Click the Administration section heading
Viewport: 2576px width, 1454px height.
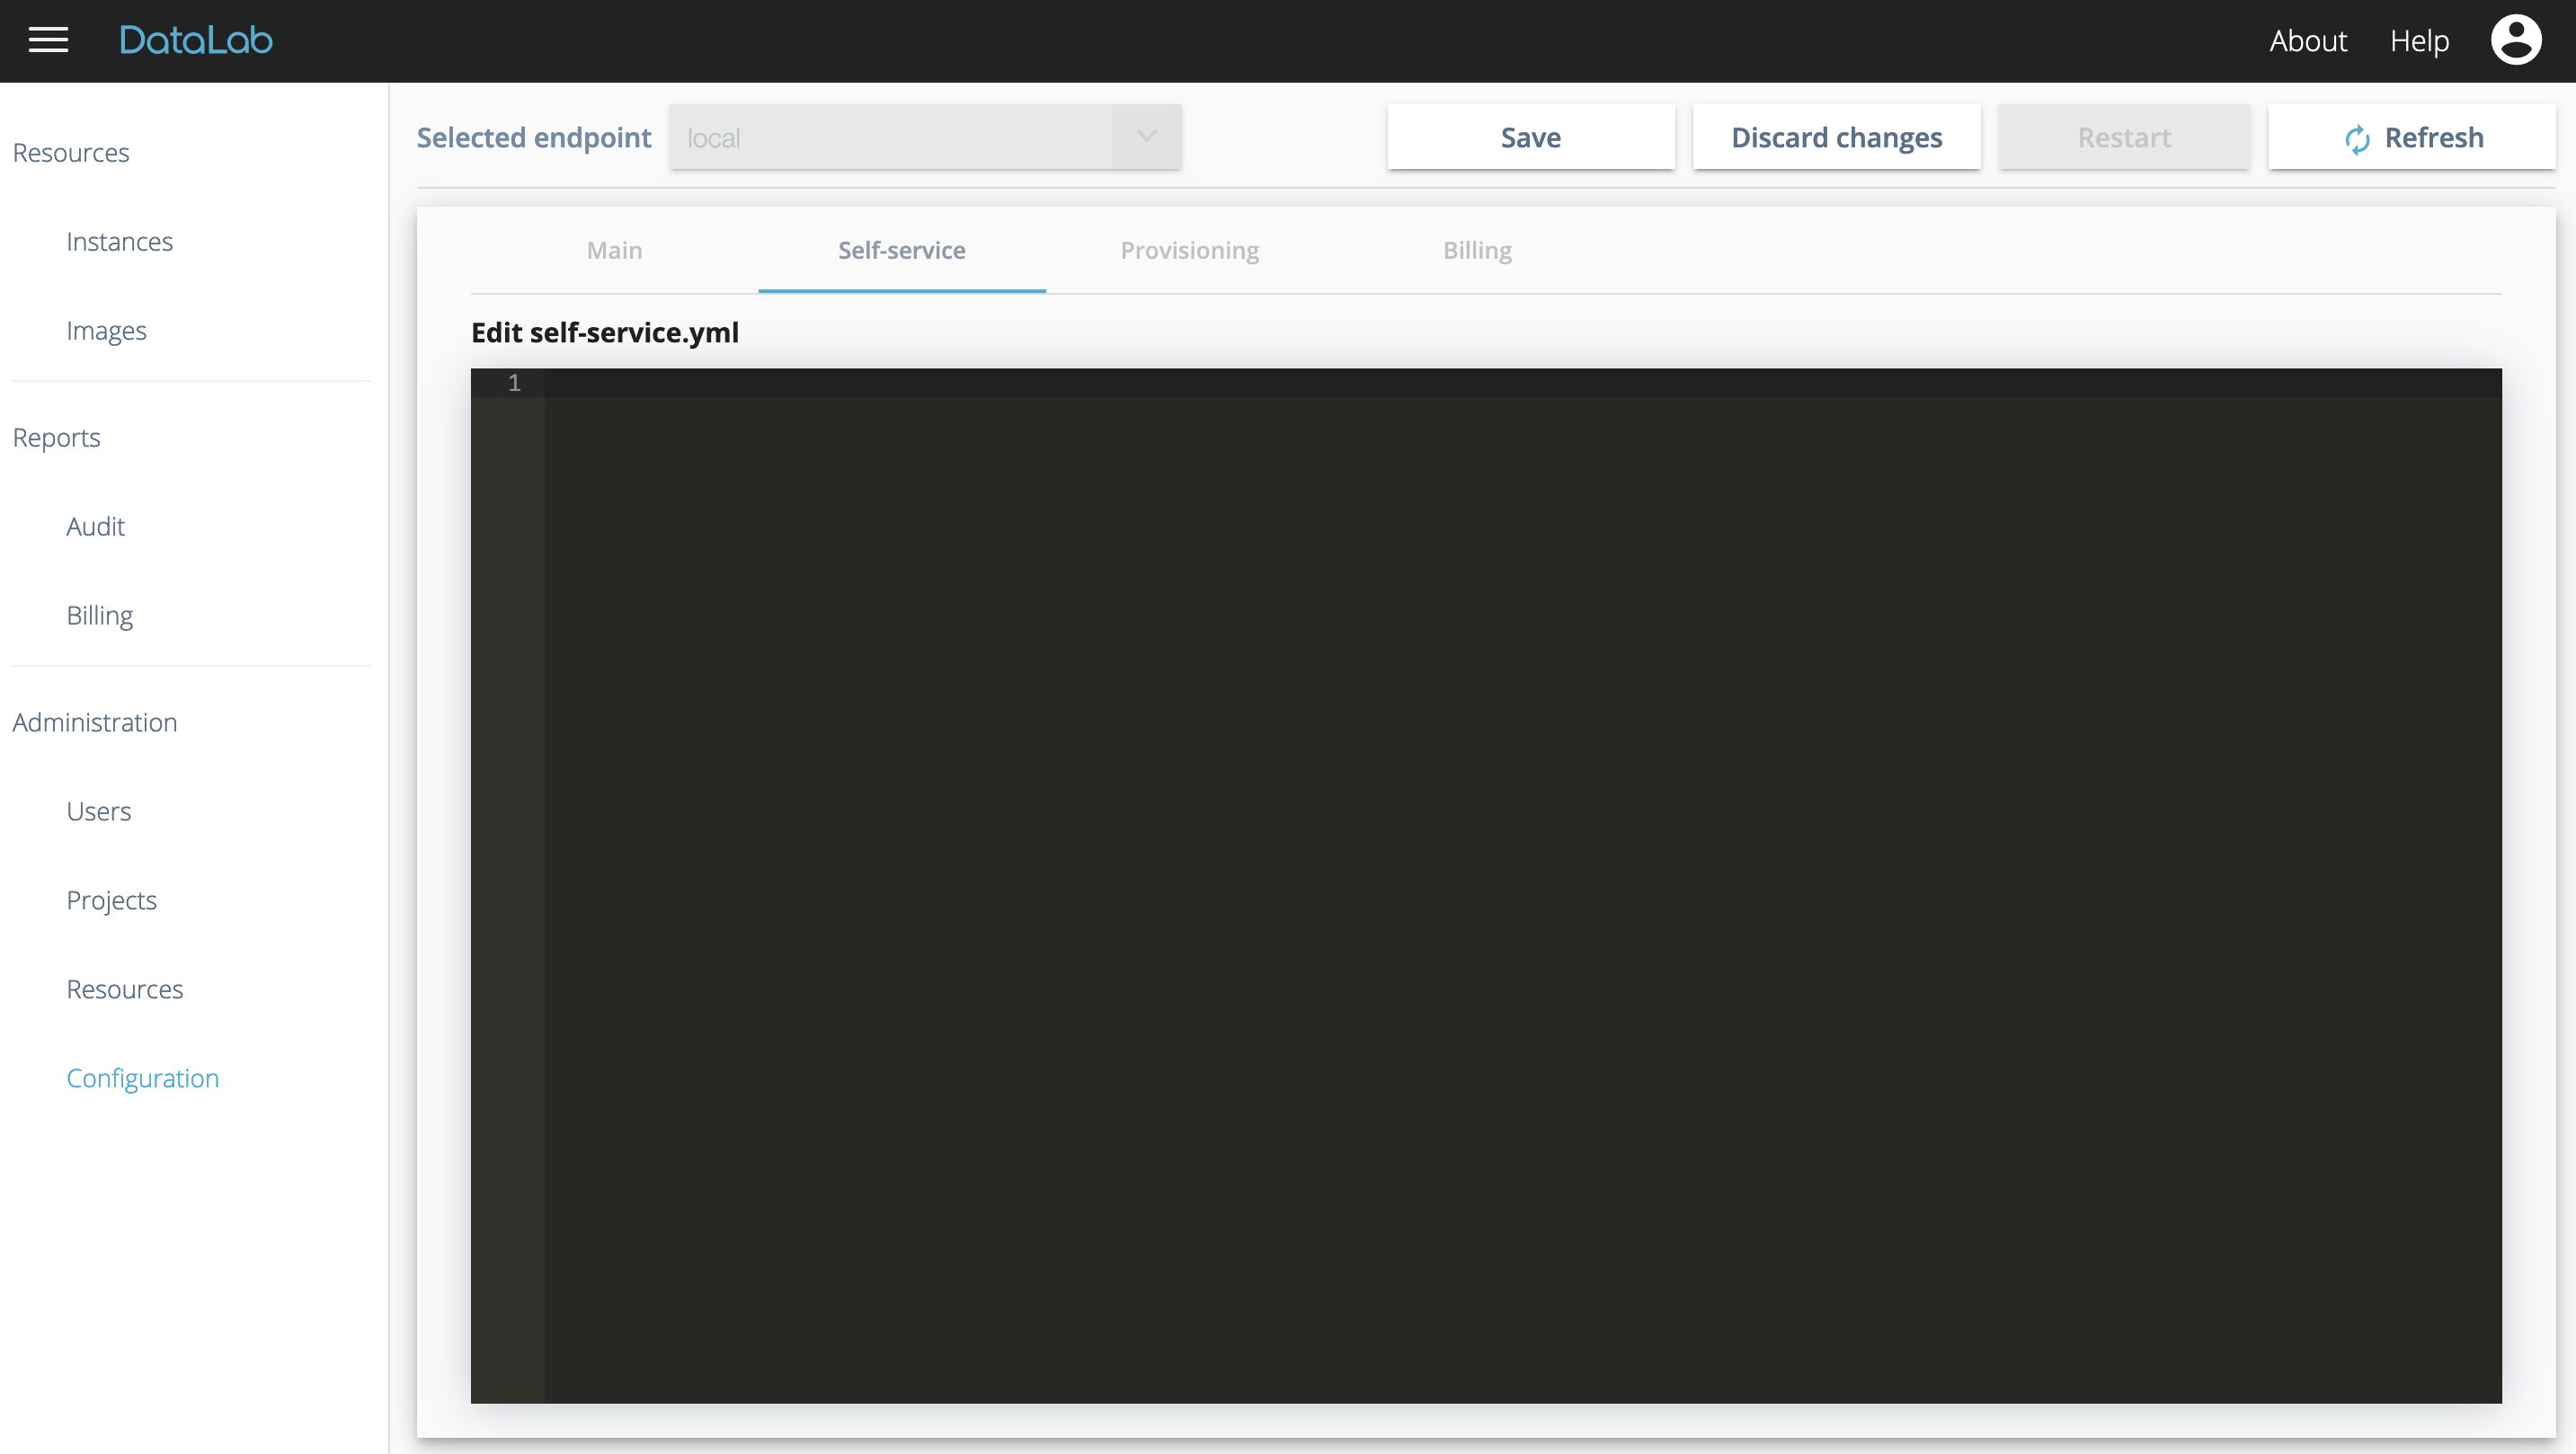[x=94, y=722]
